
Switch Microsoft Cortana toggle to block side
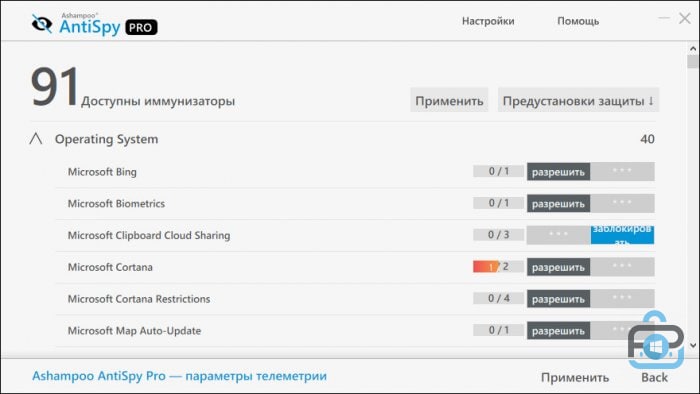[x=622, y=267]
